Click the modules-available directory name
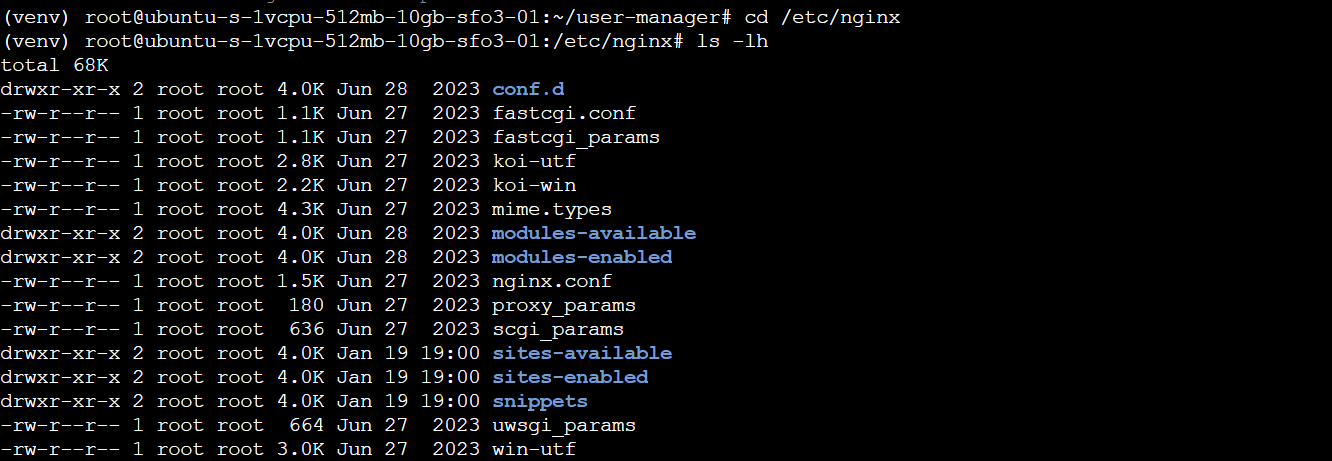 (594, 233)
